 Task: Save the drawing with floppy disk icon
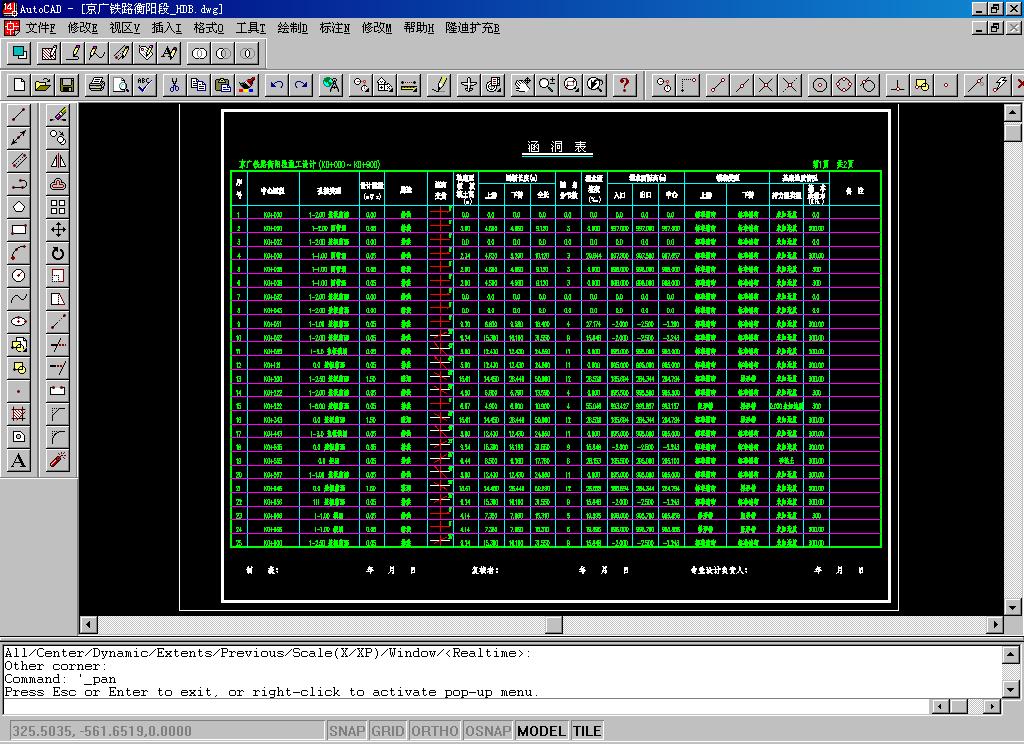[67, 85]
